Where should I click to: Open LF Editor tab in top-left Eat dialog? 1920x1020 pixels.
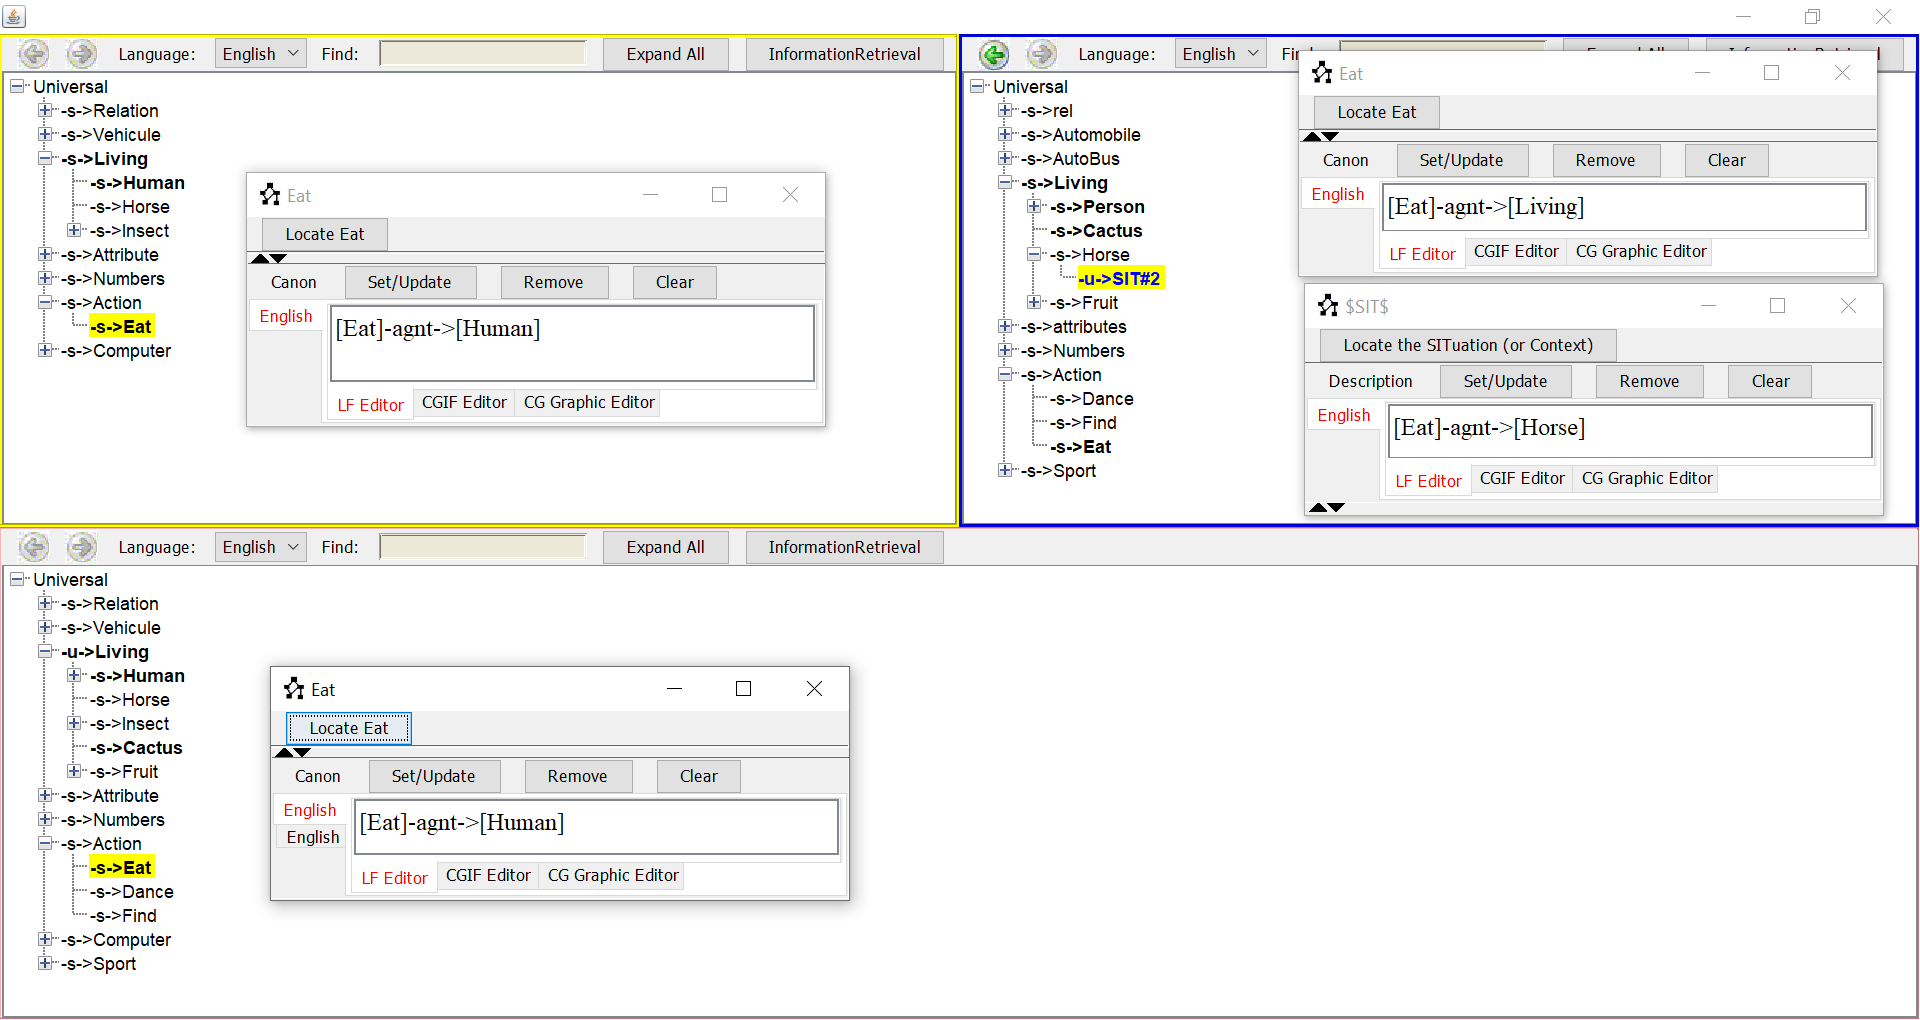coord(370,405)
